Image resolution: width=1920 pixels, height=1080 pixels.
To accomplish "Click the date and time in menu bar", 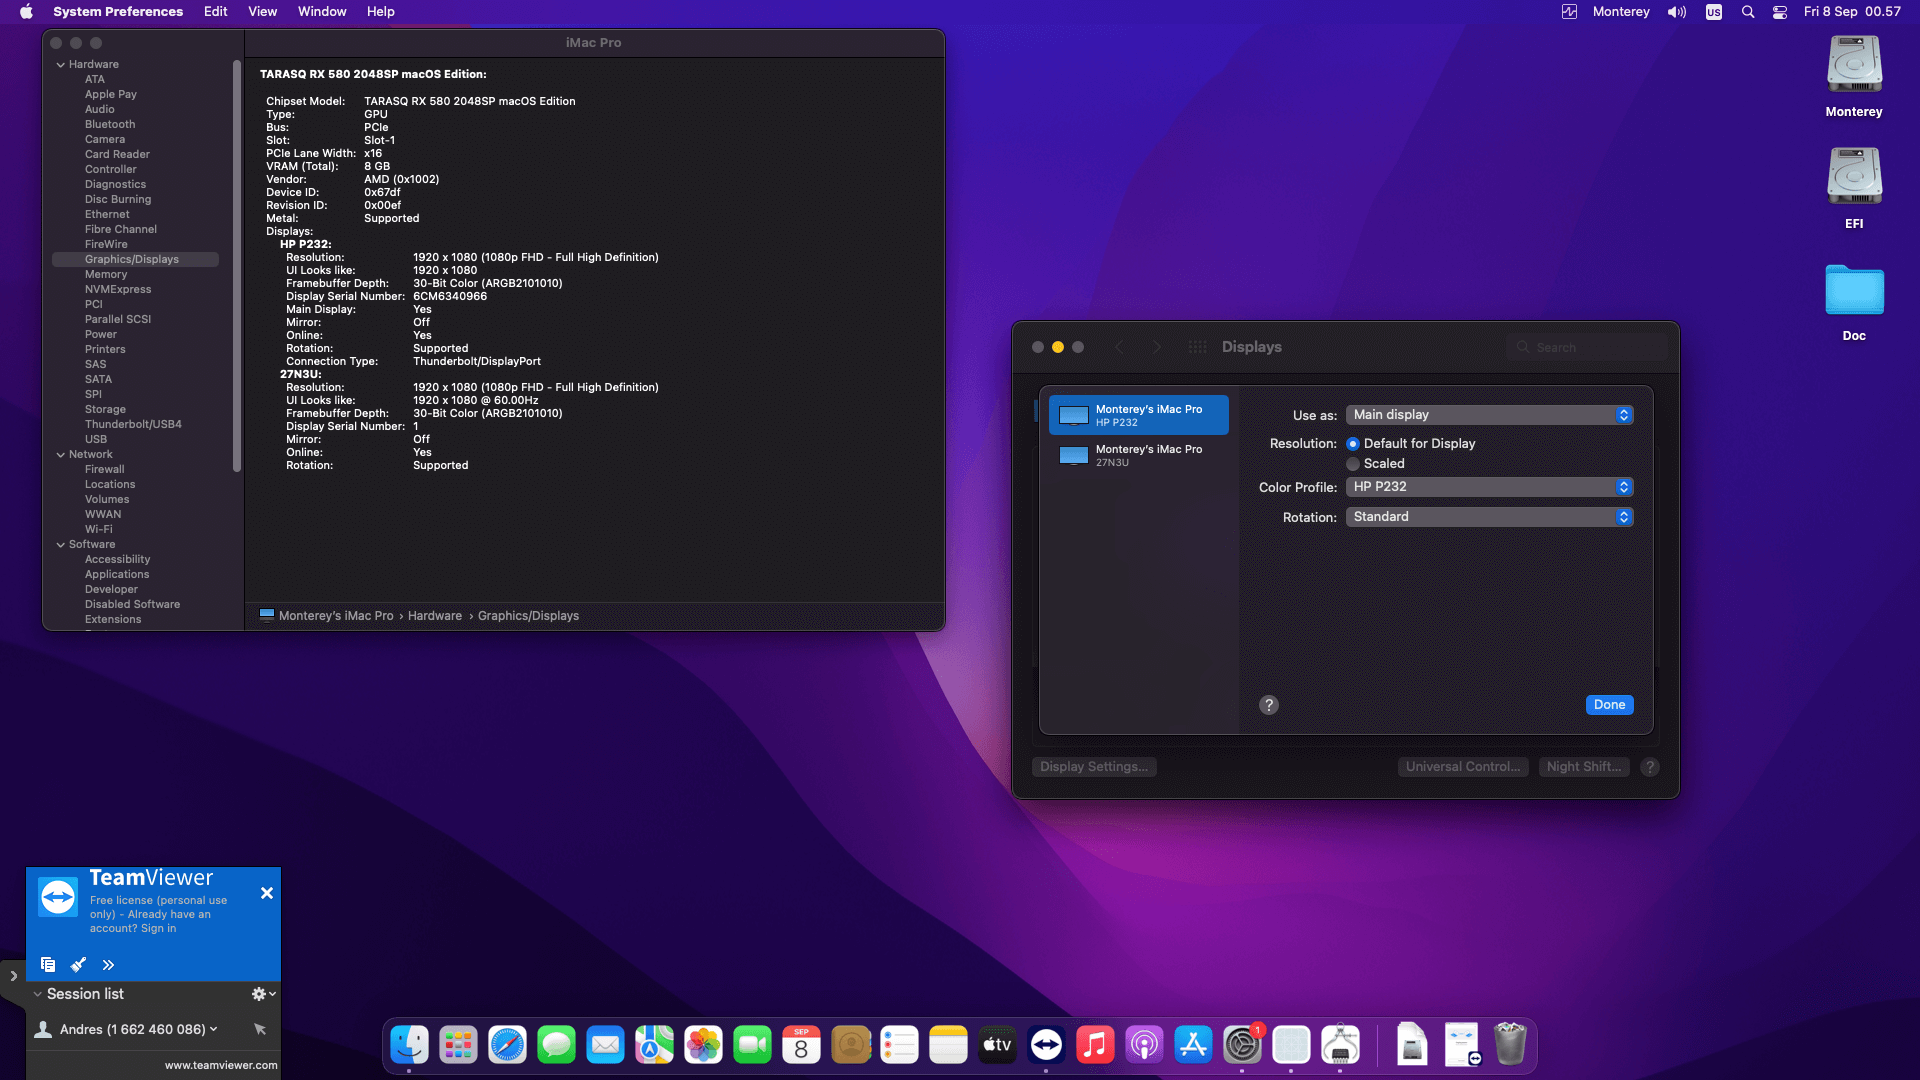I will click(1852, 12).
